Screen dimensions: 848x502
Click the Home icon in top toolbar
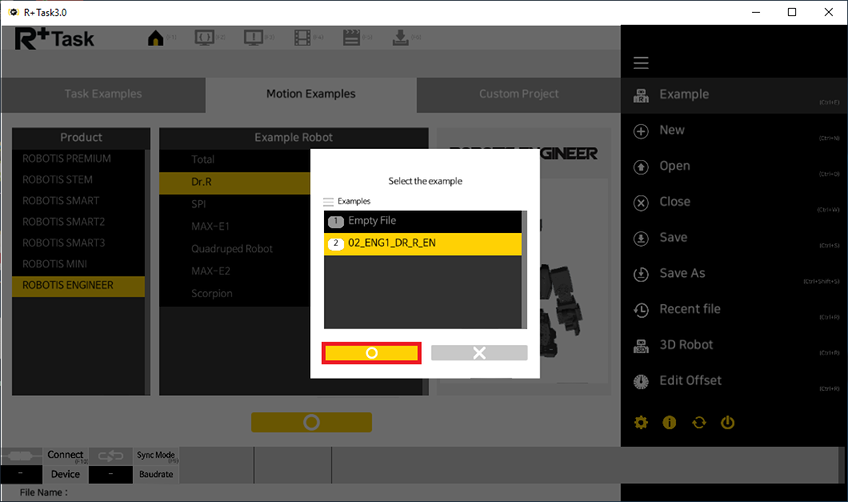(x=156, y=38)
